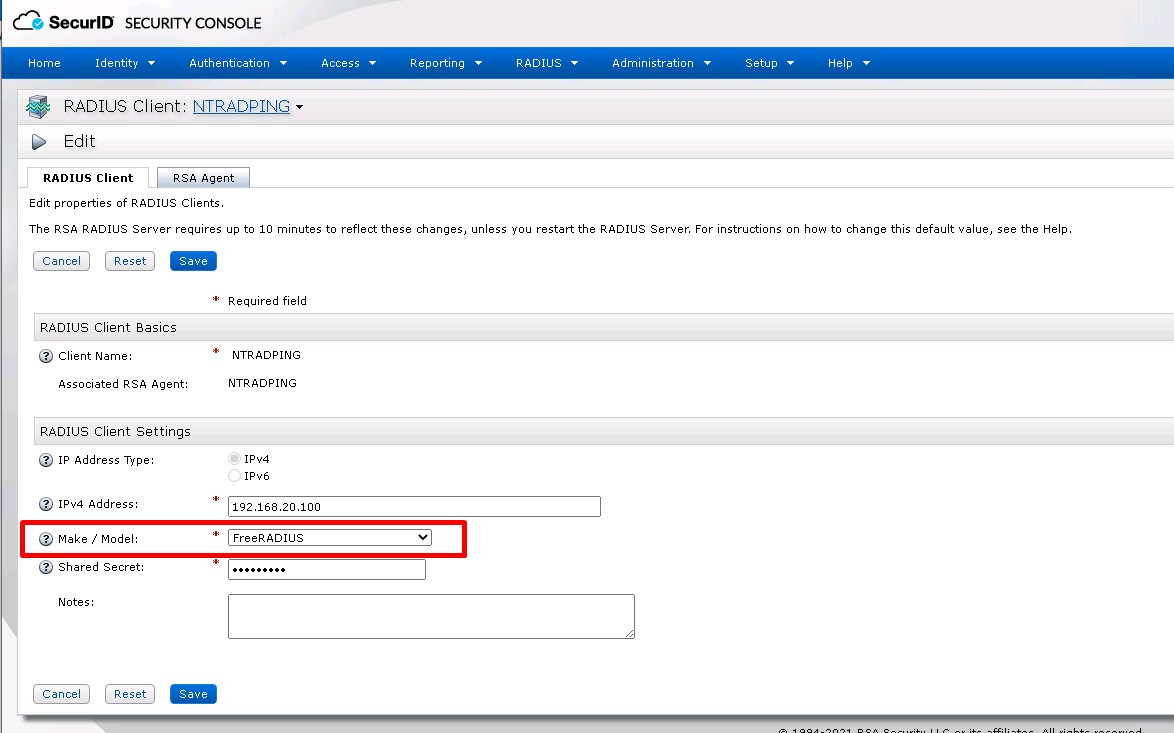
Task: Open the Authentication menu
Action: pyautogui.click(x=238, y=63)
